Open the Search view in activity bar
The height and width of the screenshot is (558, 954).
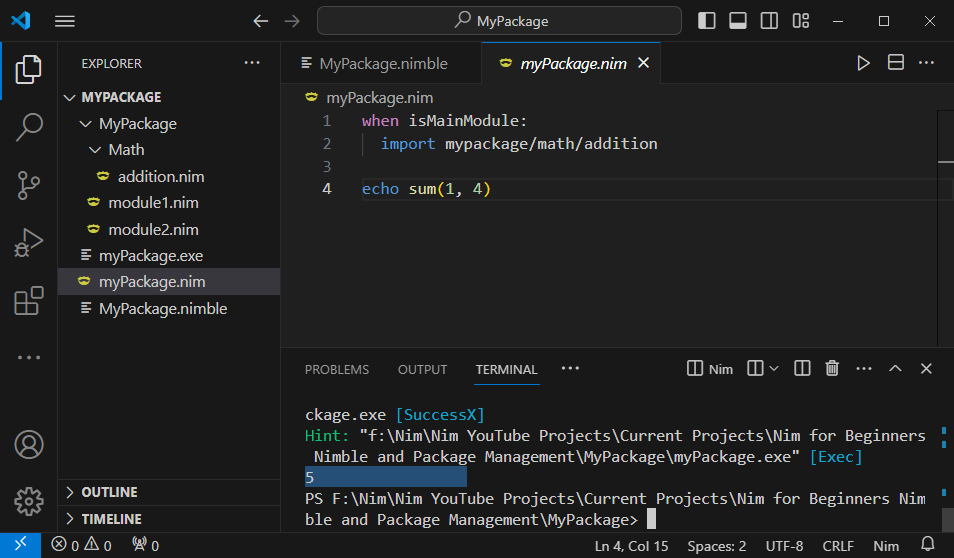(29, 127)
